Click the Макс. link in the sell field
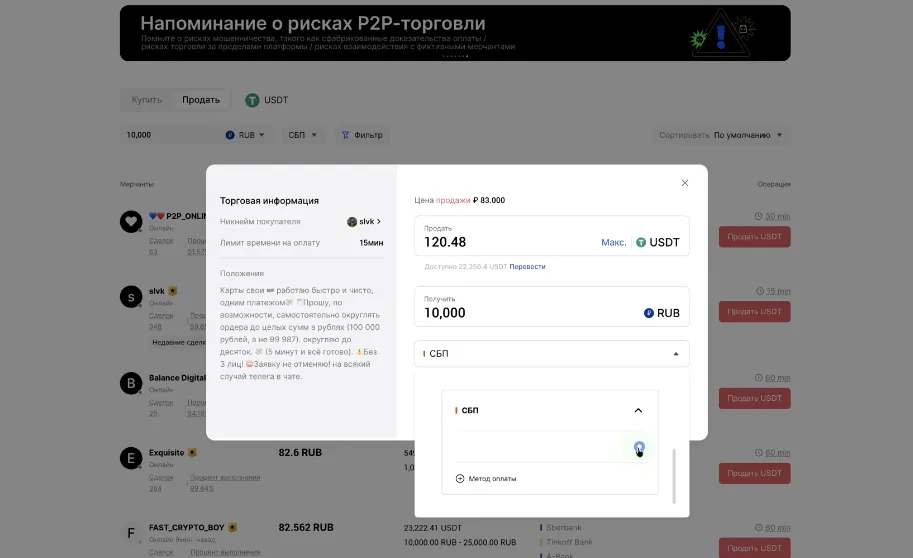 click(x=614, y=242)
